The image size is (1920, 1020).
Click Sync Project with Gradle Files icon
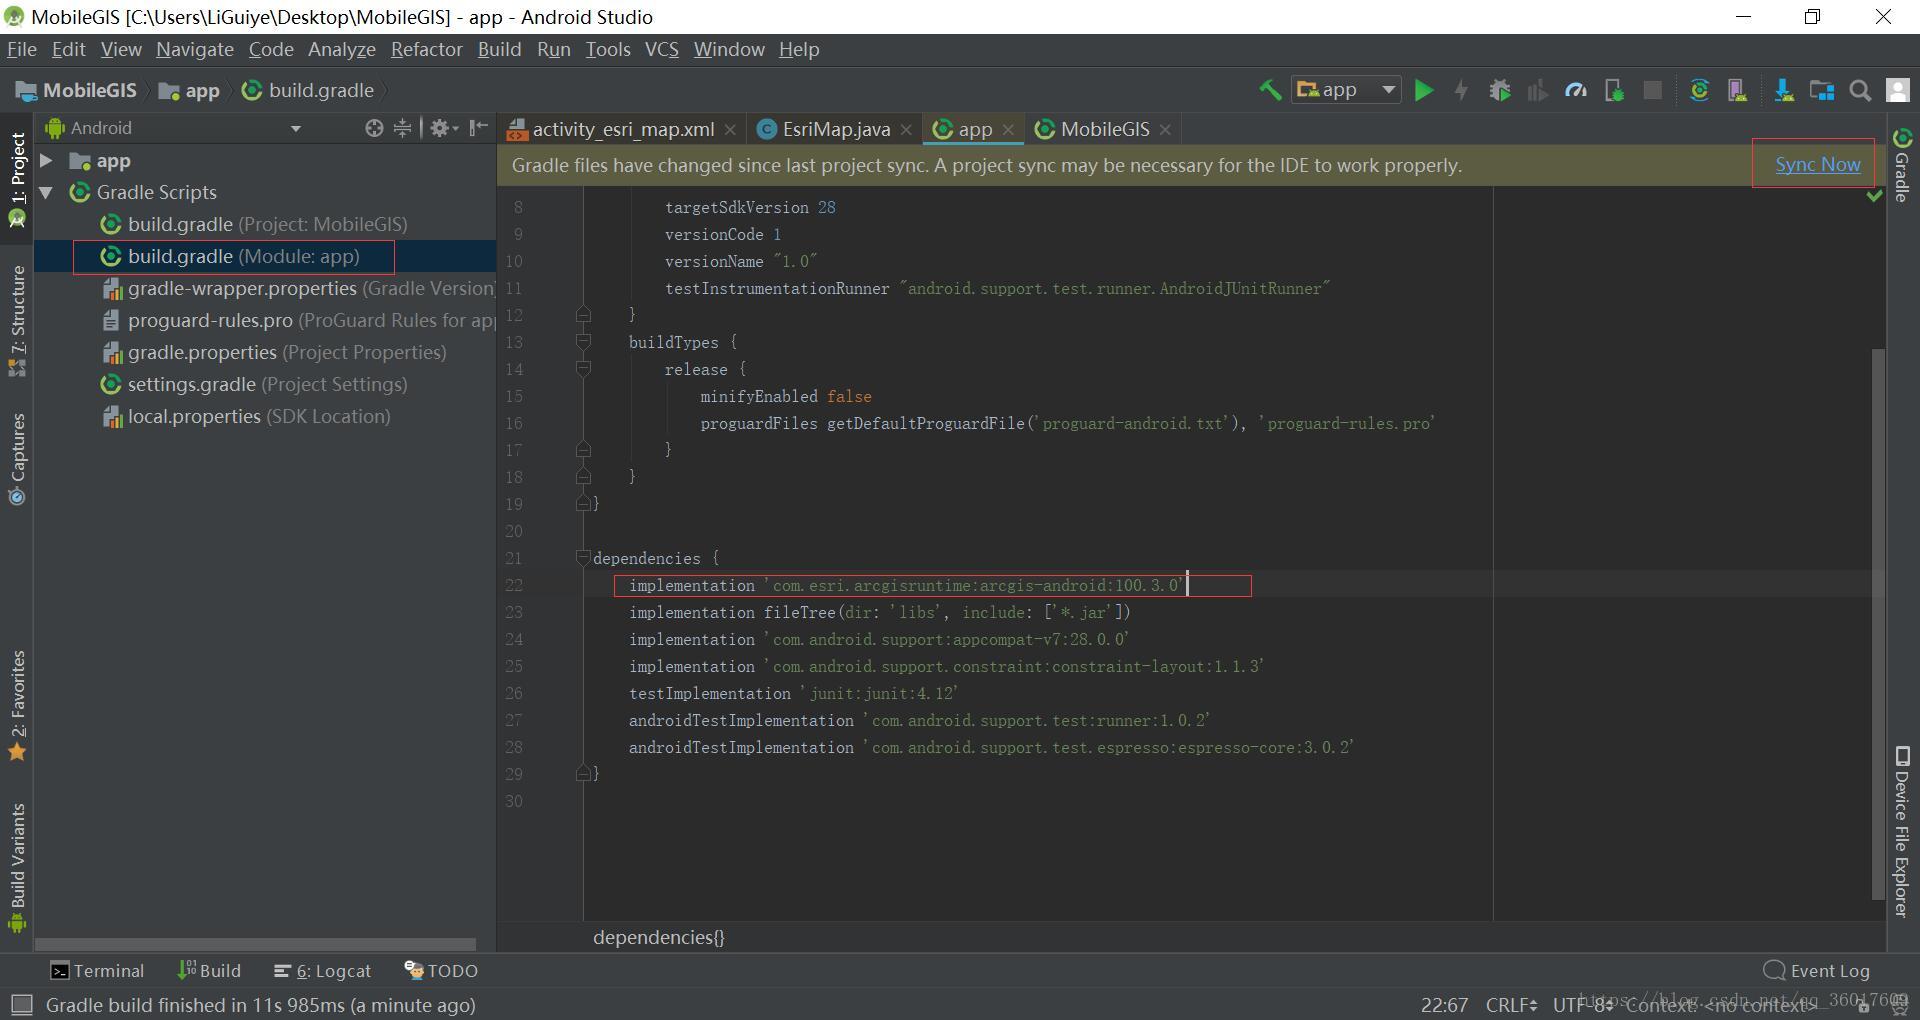(x=1699, y=90)
